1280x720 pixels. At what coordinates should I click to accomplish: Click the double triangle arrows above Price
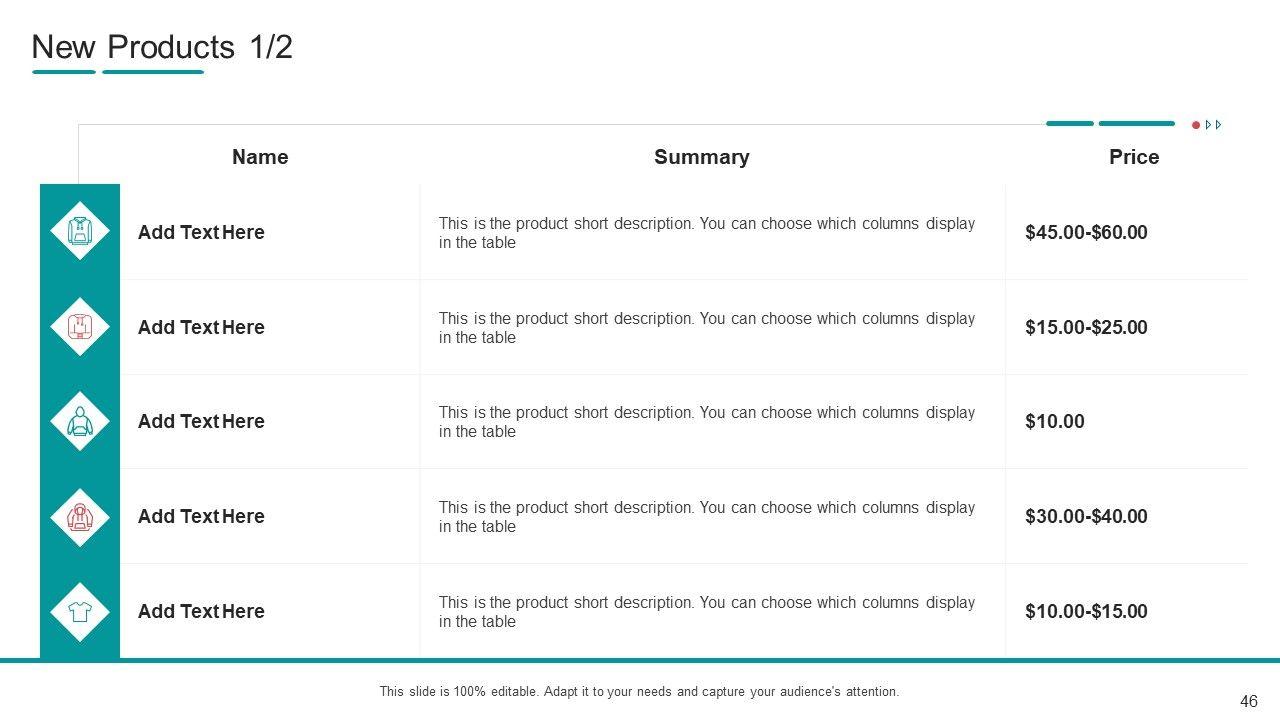[1214, 125]
